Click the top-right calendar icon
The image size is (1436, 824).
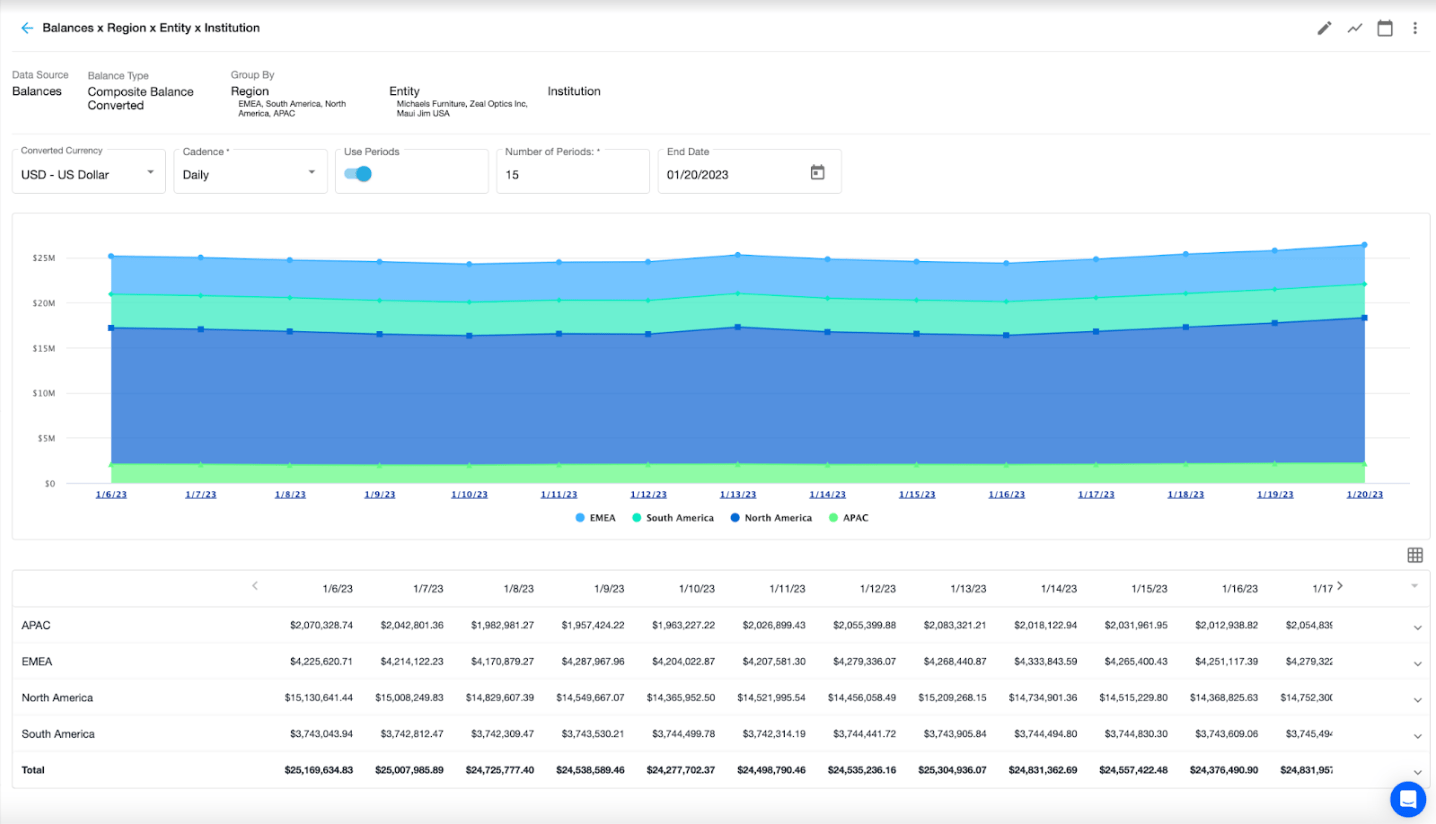tap(1385, 28)
